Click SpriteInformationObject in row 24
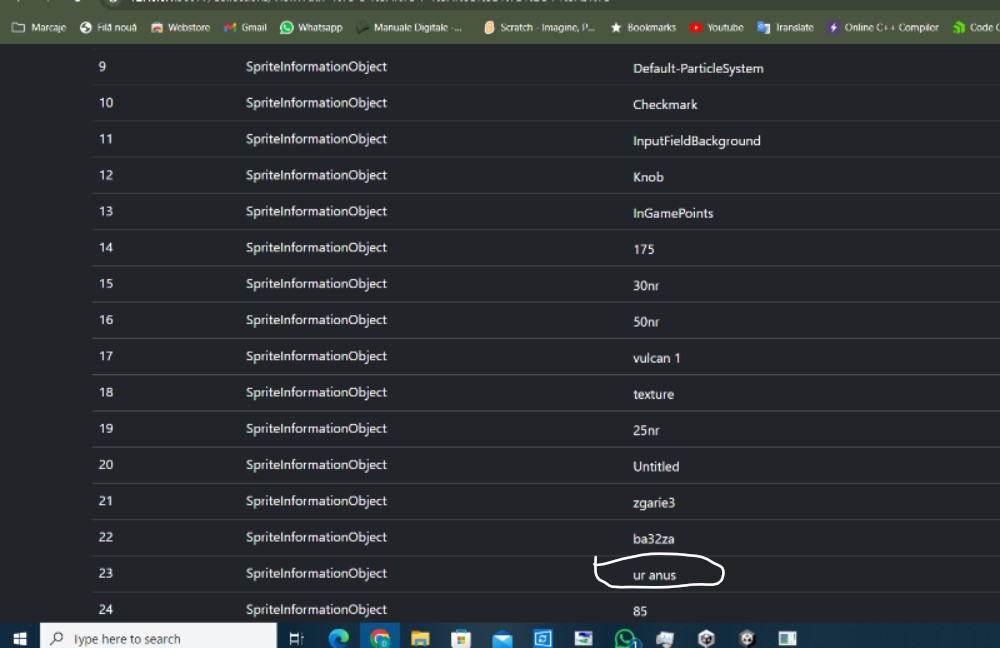Viewport: 1000px width, 648px height. pyautogui.click(x=316, y=610)
